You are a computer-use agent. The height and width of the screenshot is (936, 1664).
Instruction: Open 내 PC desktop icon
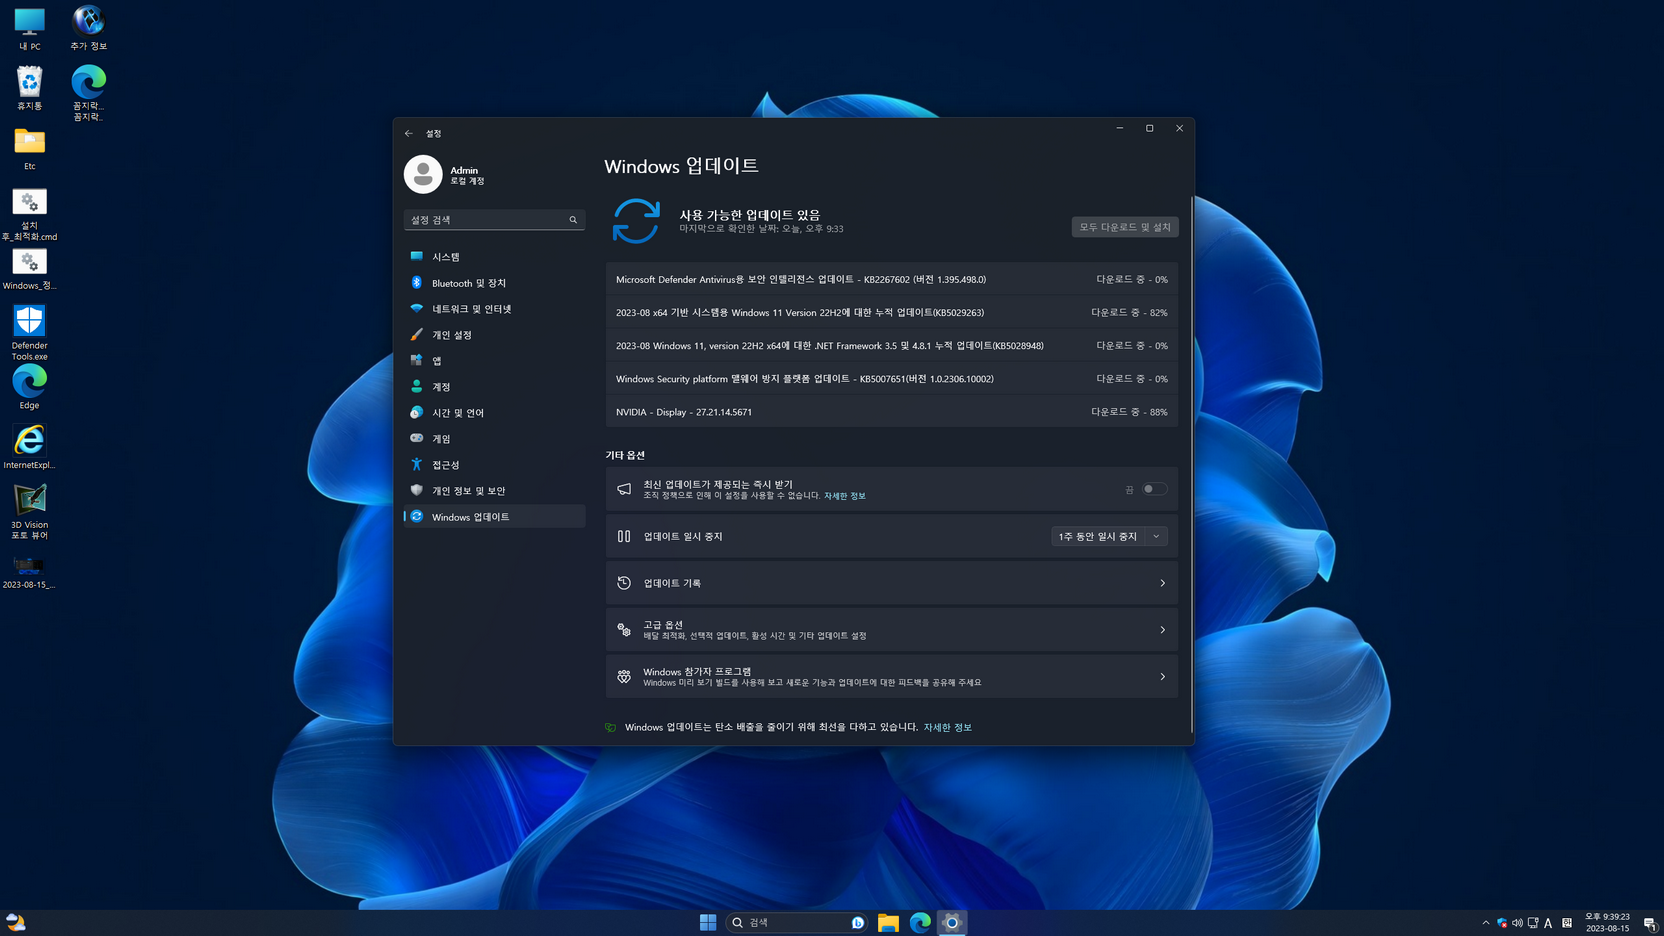coord(29,29)
